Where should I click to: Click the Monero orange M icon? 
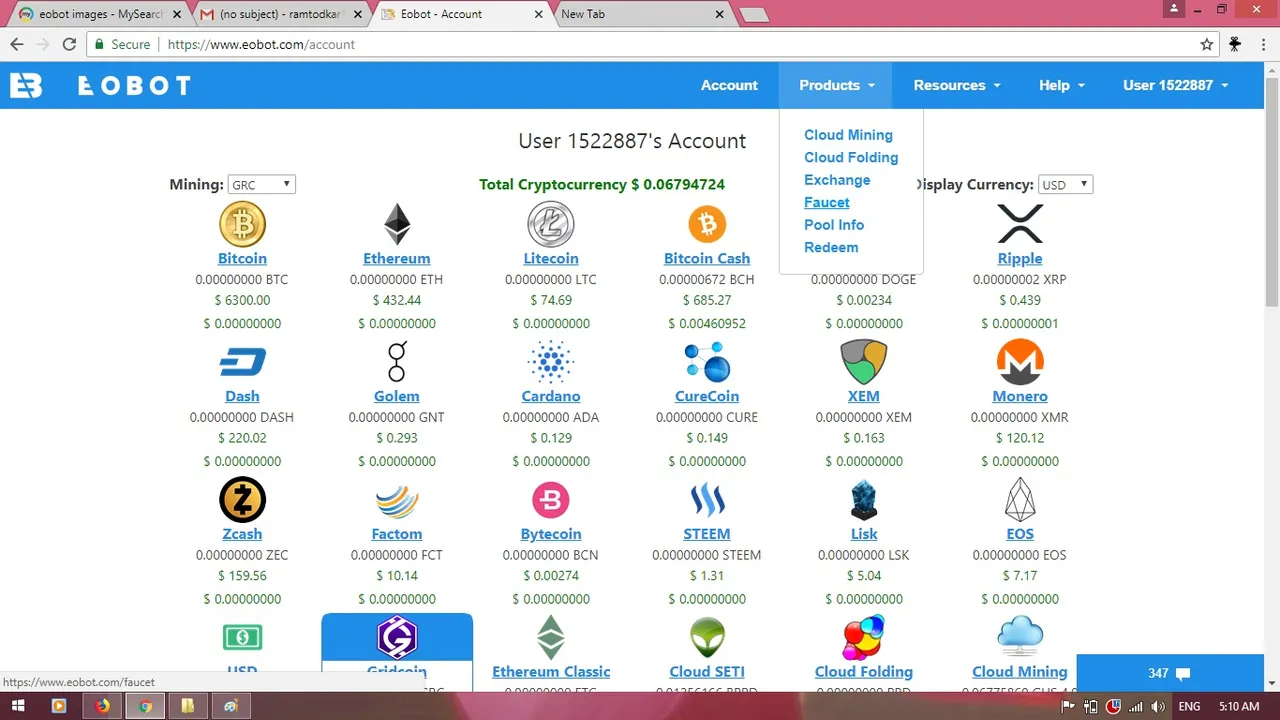(x=1020, y=362)
